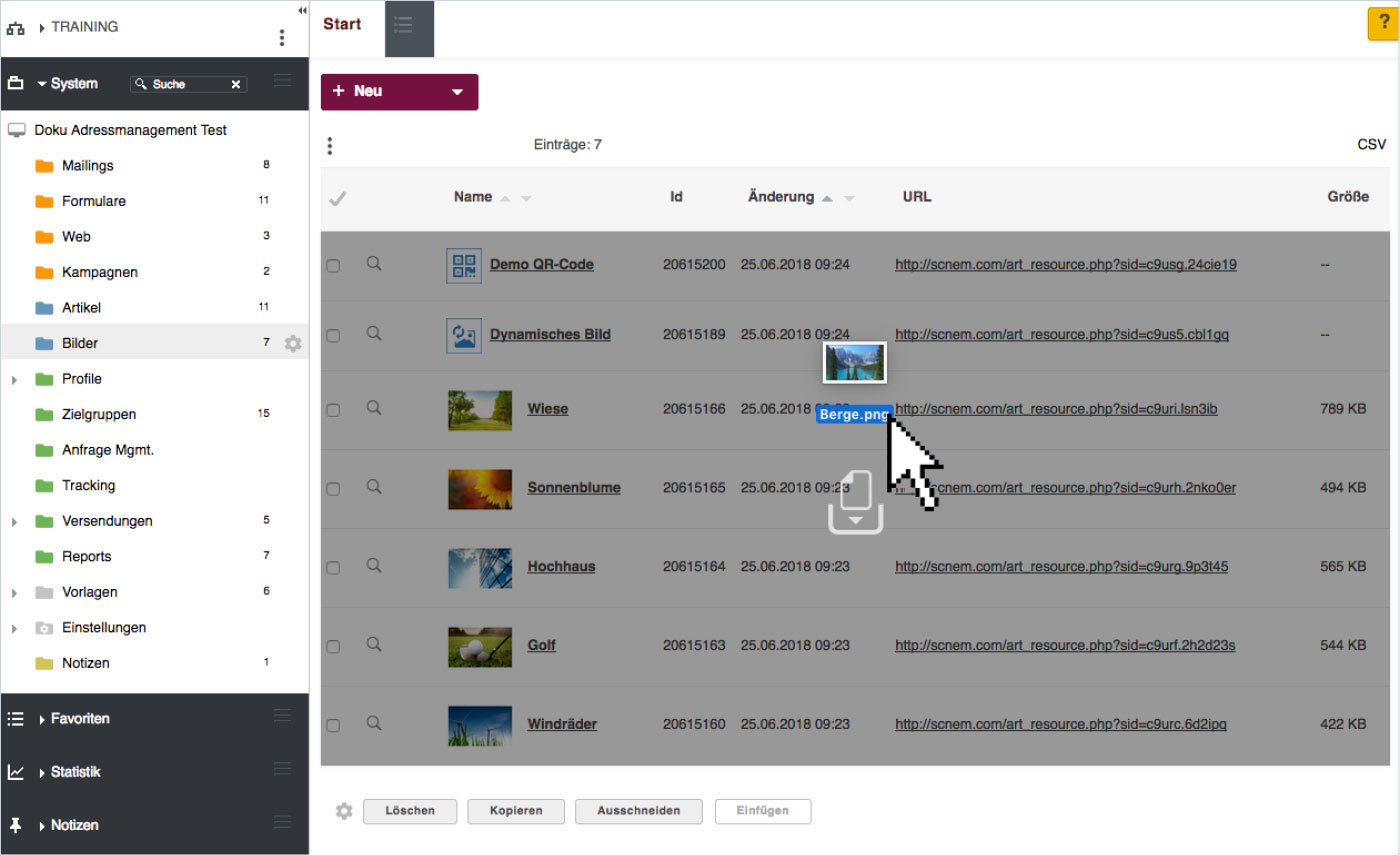1400x856 pixels.
Task: Clear the search field with the X icon
Action: [236, 84]
